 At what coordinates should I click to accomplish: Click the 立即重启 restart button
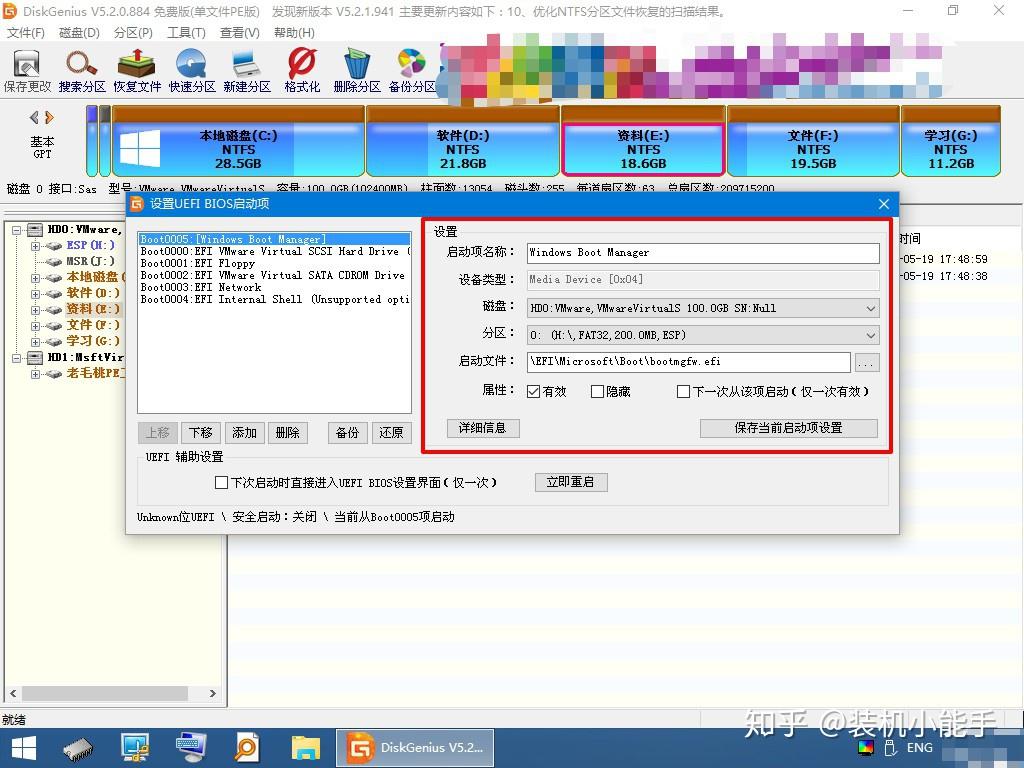571,481
